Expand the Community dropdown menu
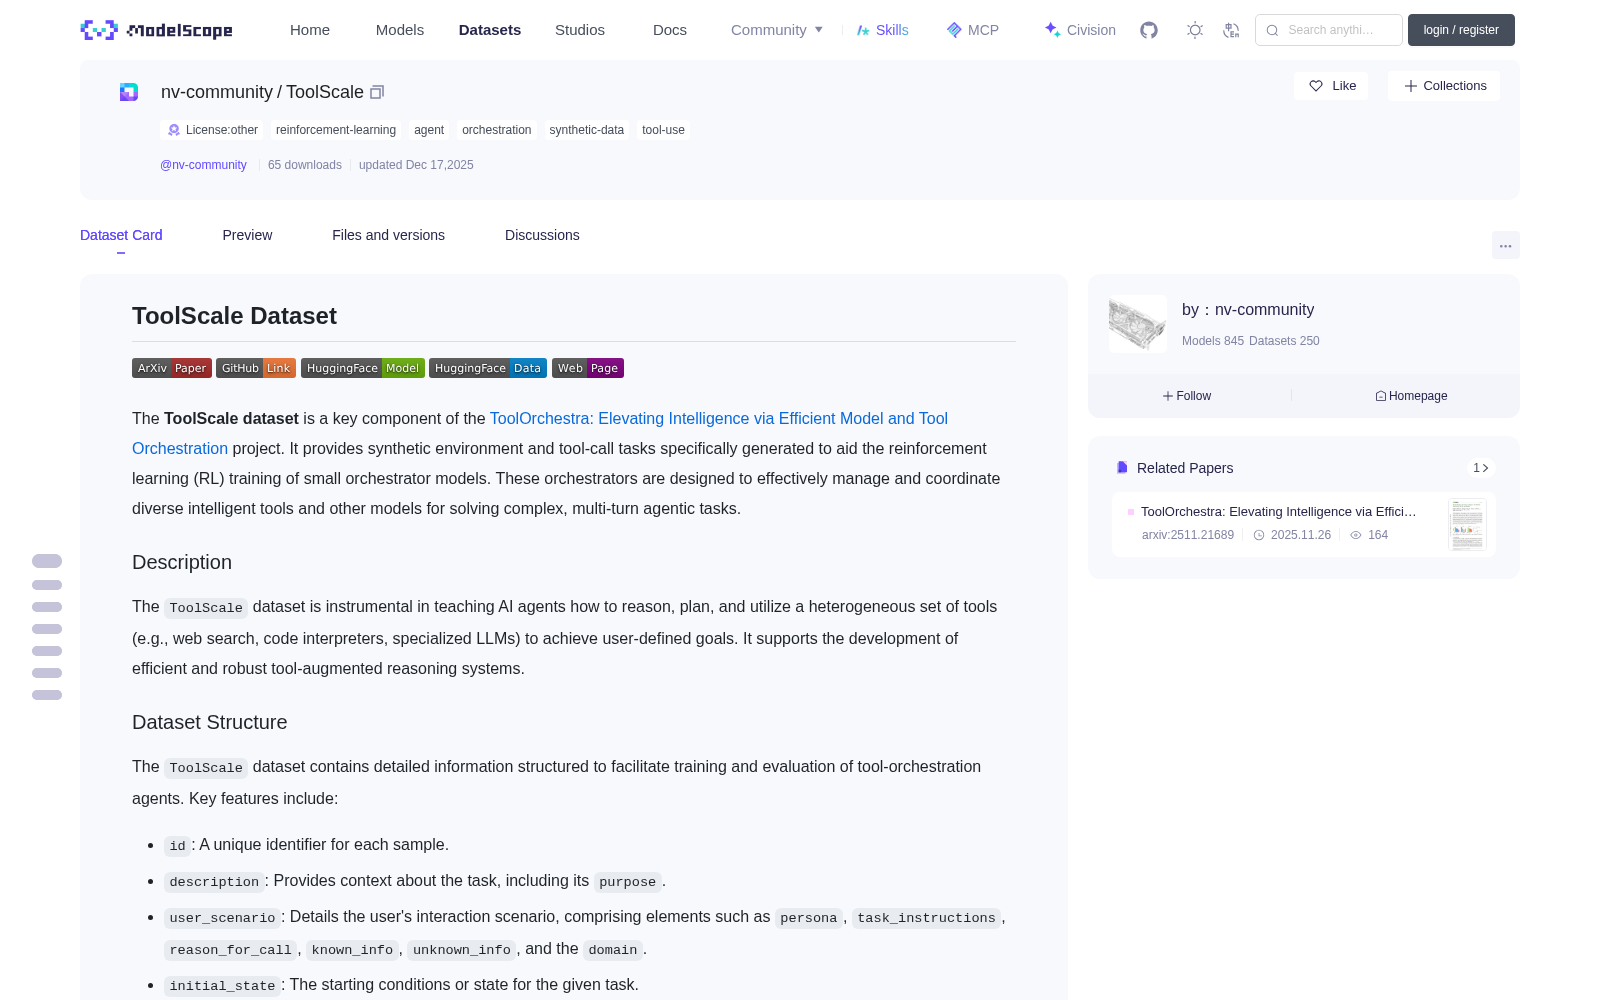This screenshot has height=1000, width=1600. click(x=777, y=30)
